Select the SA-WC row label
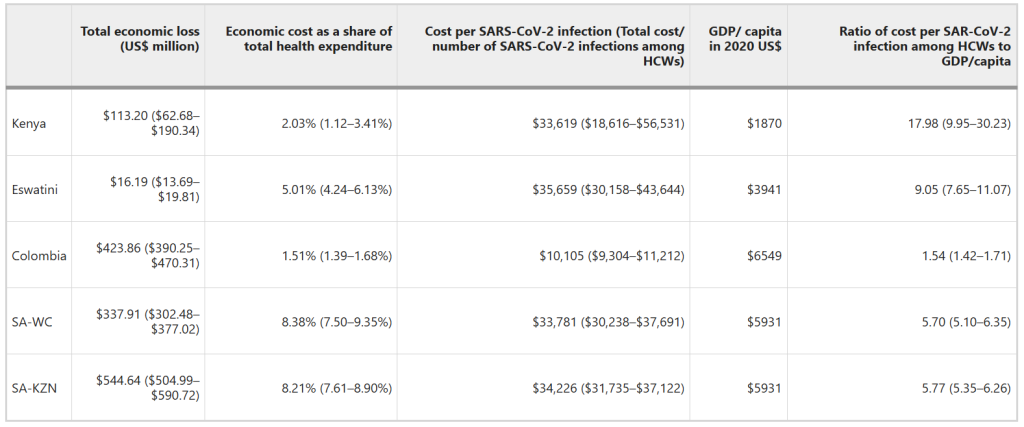The width and height of the screenshot is (1024, 427). point(32,322)
